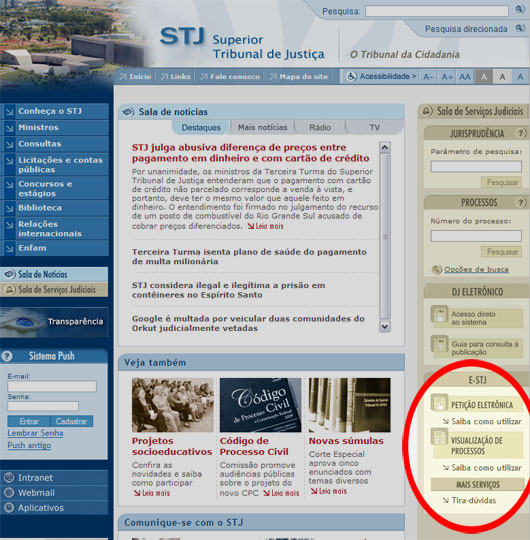Click the arrow icon beside Consultas
Viewport: 530px width, 540px height.
[9, 144]
